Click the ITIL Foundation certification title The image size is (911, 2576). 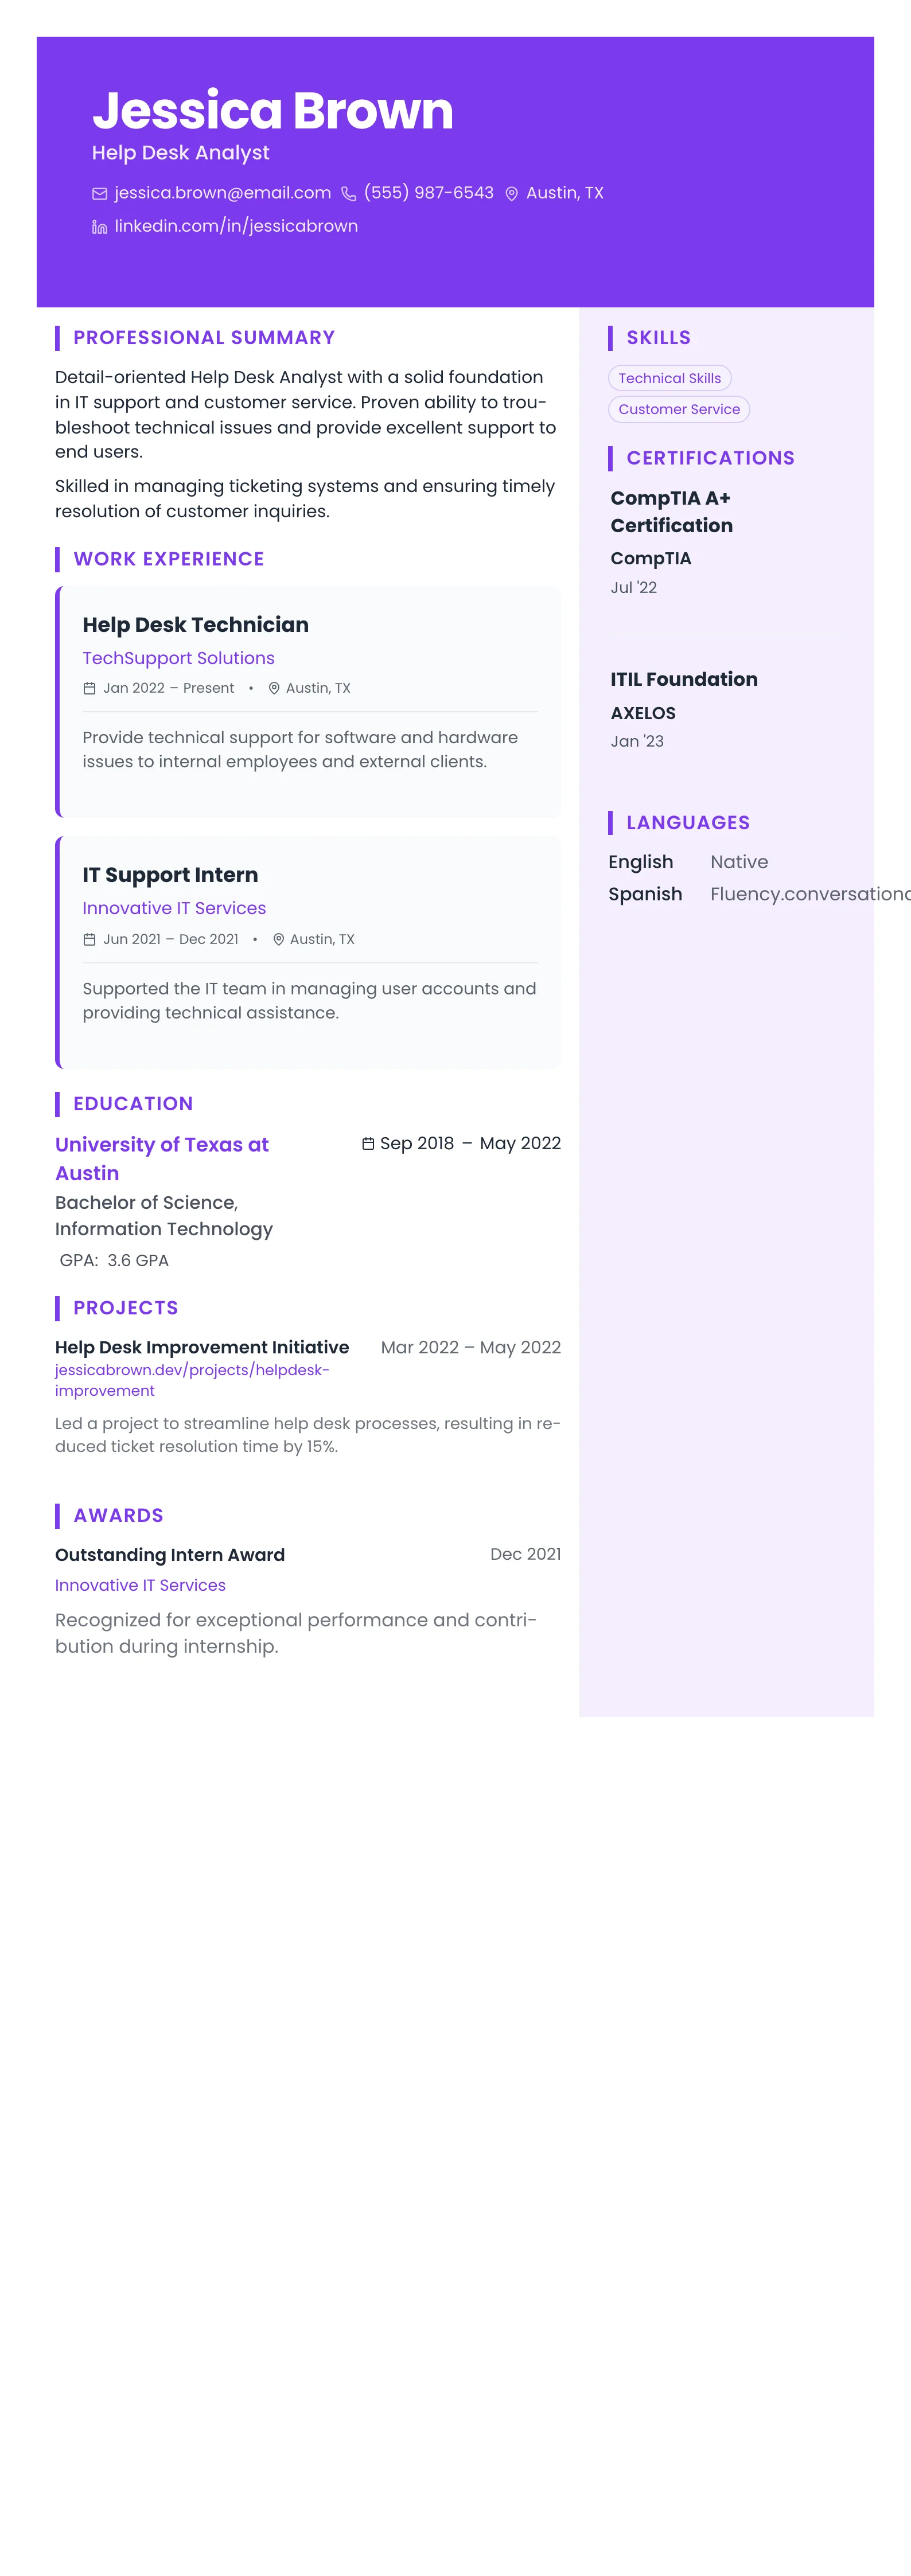click(x=684, y=679)
